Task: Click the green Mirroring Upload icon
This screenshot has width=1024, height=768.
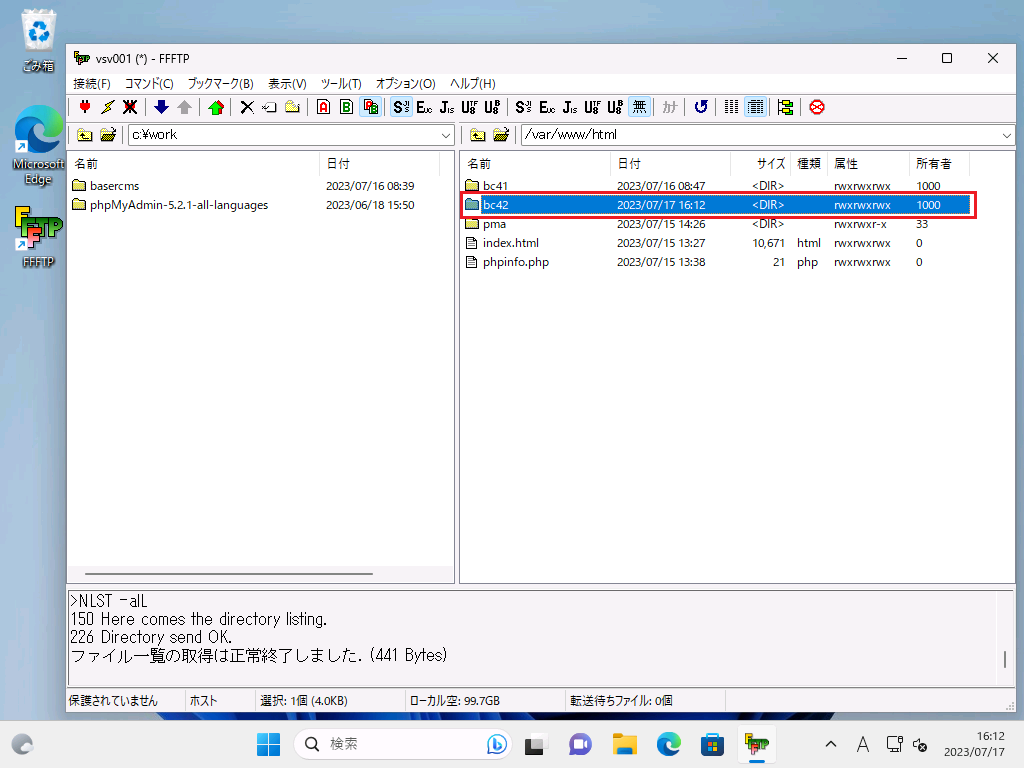Action: [215, 107]
